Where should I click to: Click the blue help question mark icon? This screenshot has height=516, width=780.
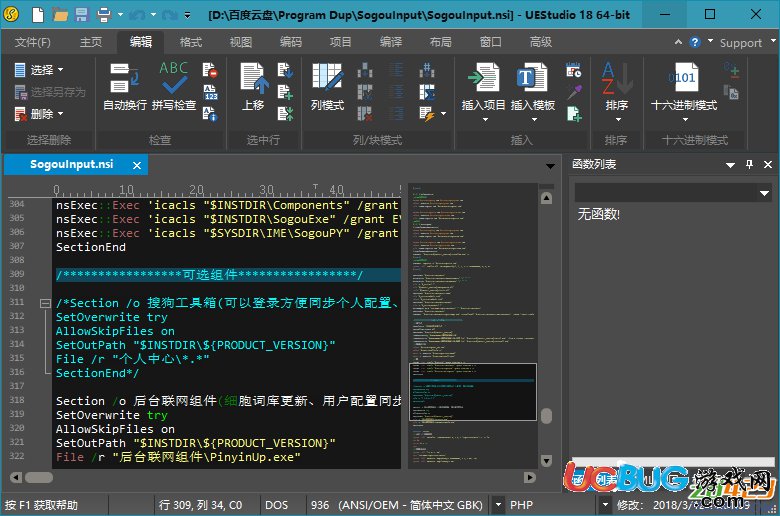tap(695, 42)
